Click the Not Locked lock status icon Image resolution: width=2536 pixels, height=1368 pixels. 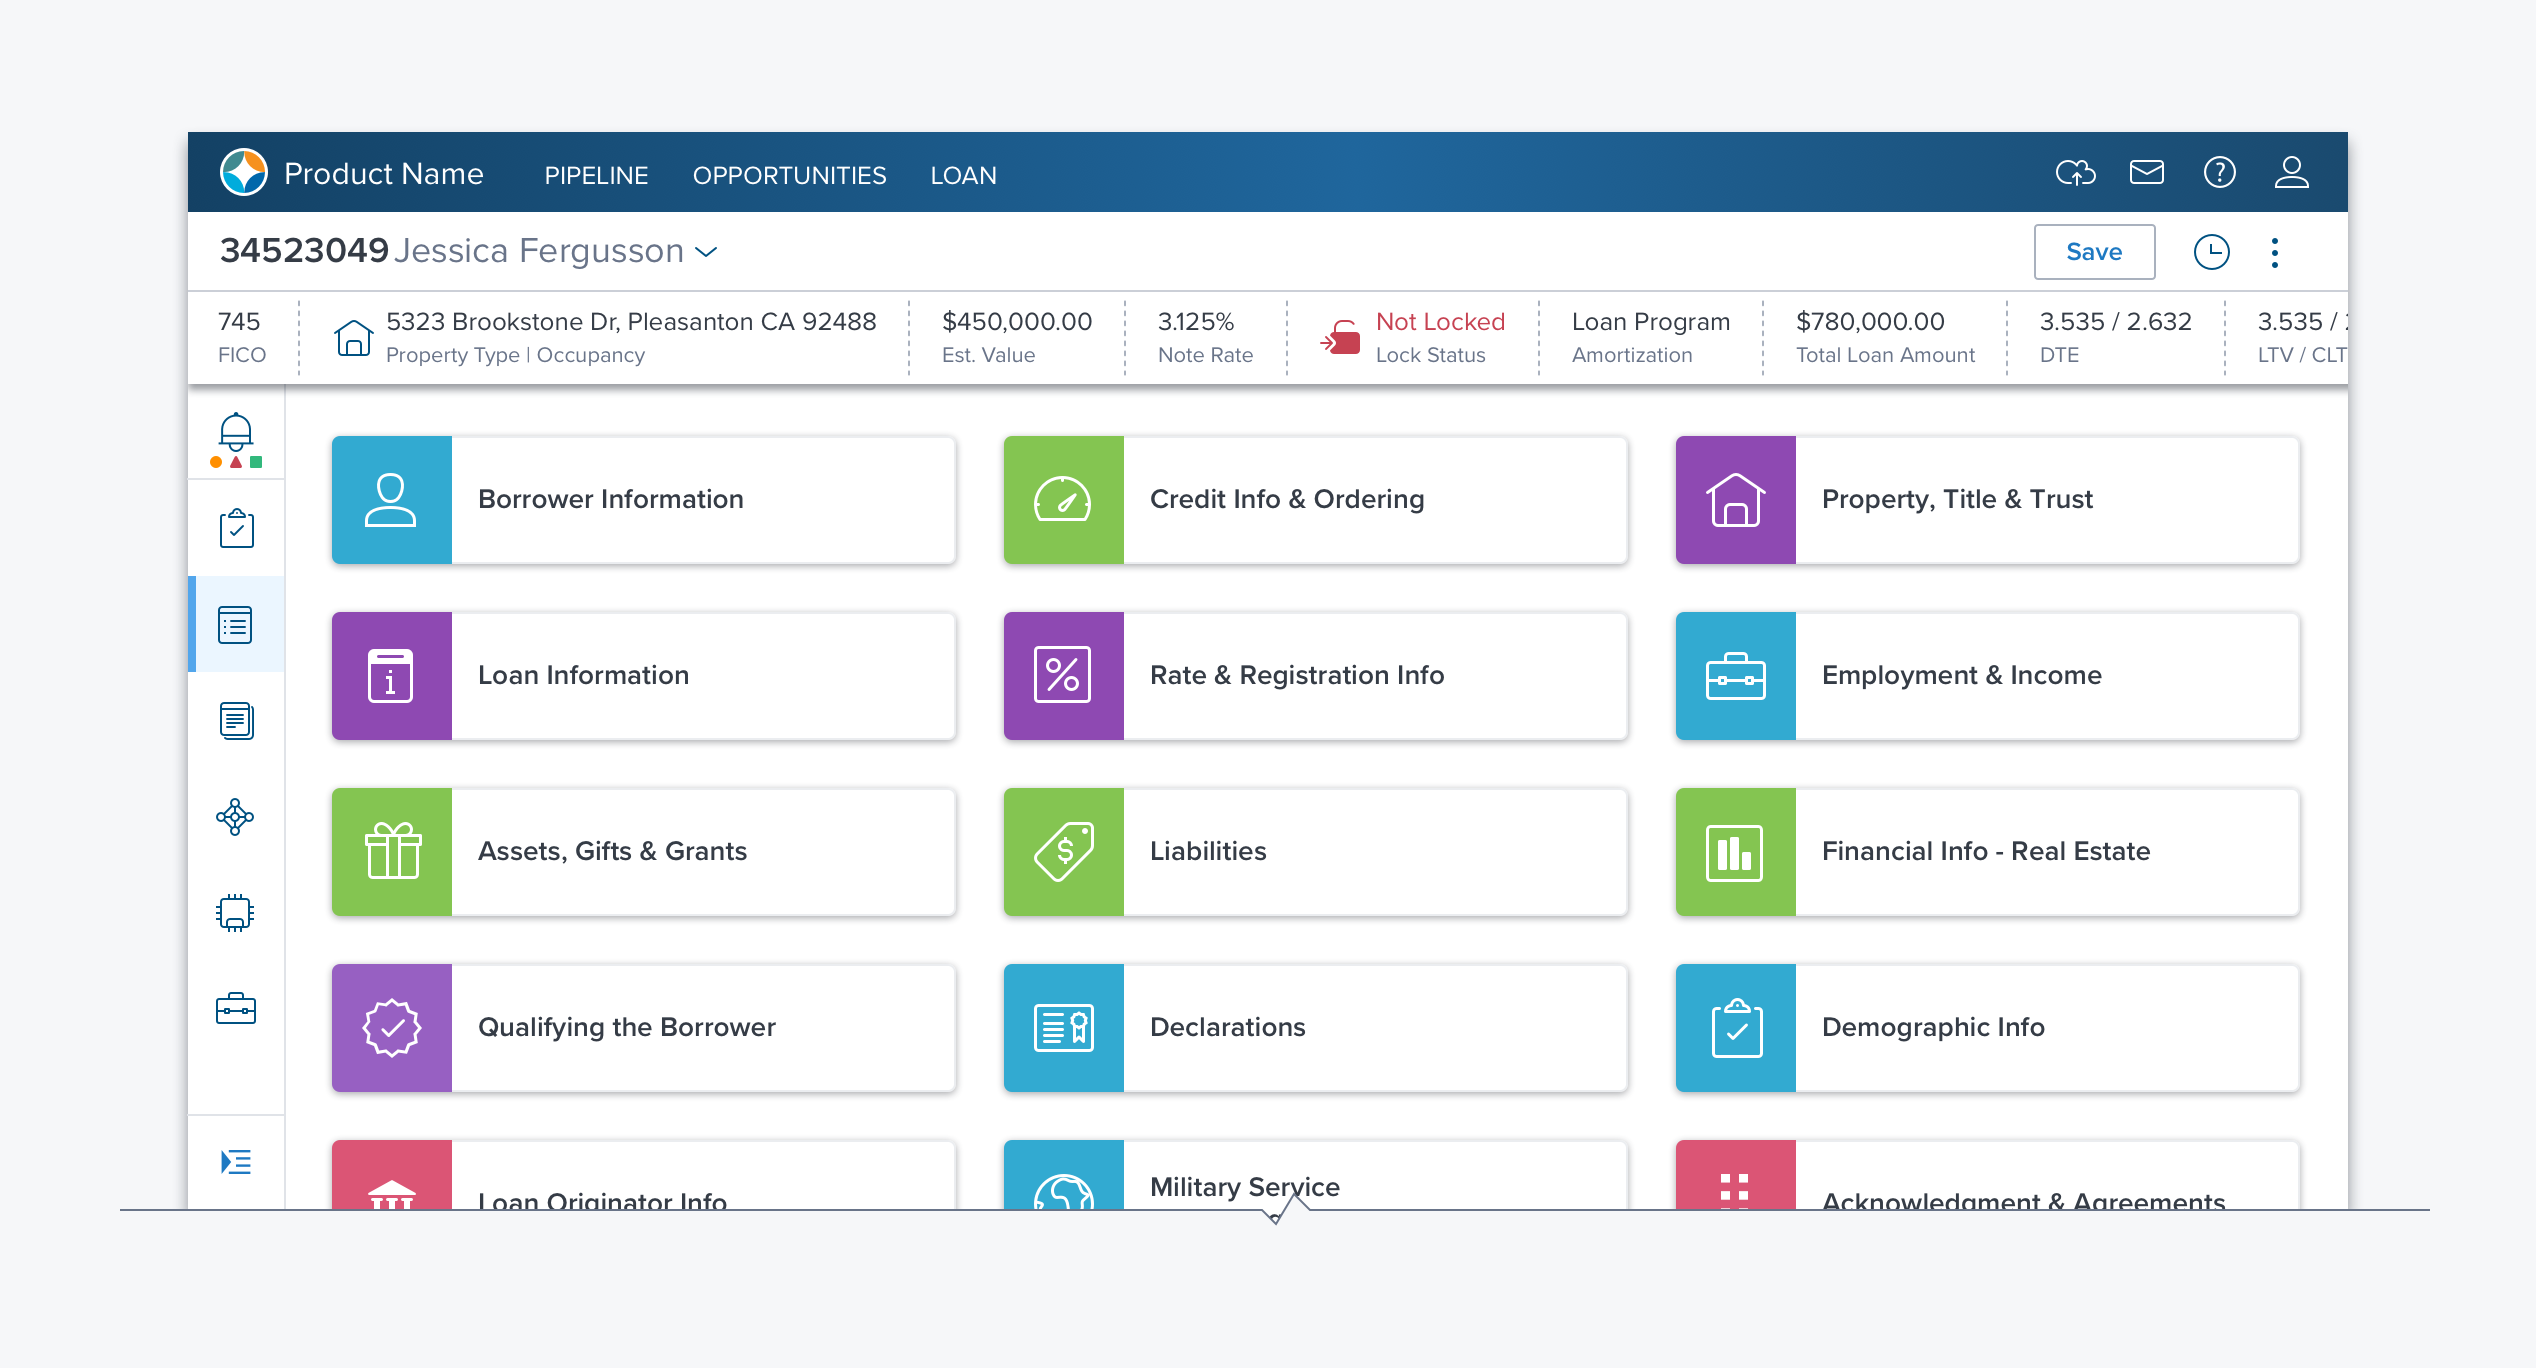pos(1341,337)
